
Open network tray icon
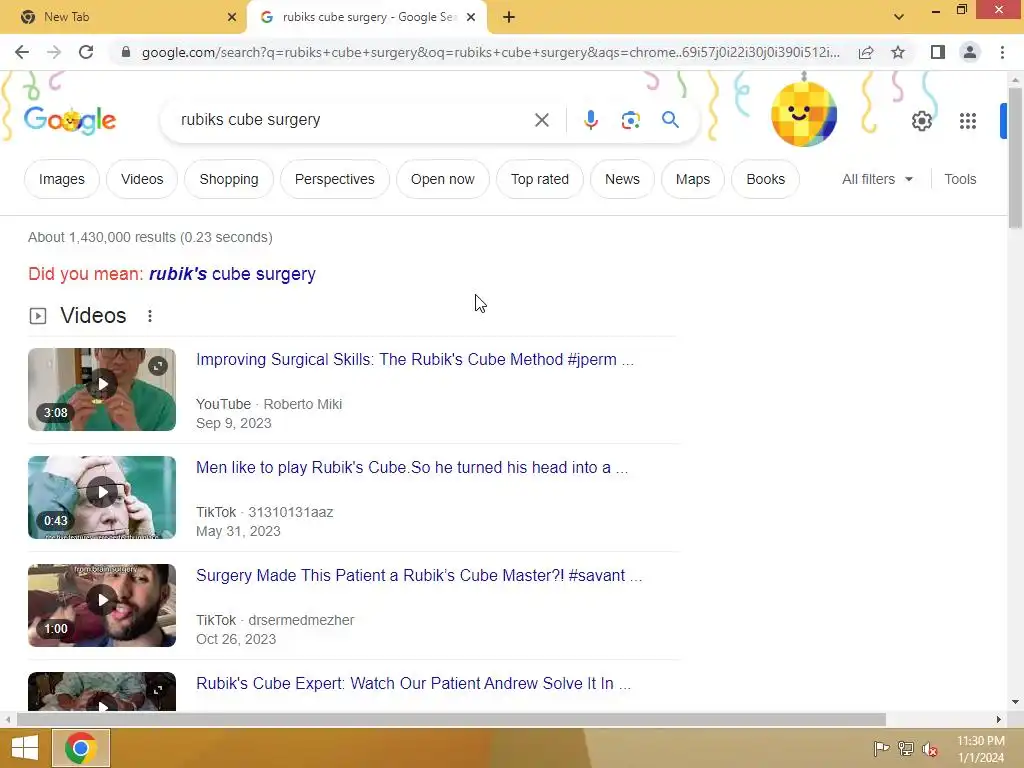[906, 748]
